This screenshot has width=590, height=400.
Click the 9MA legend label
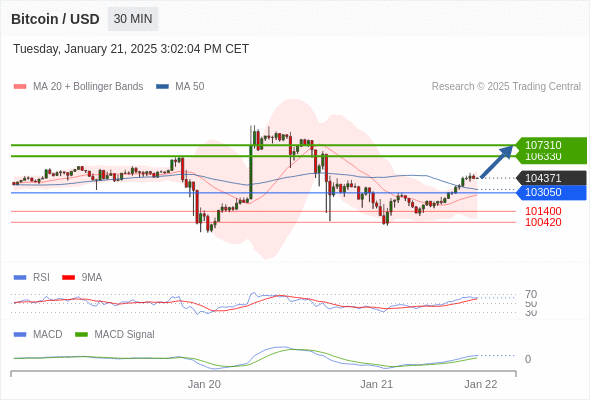[x=92, y=278]
